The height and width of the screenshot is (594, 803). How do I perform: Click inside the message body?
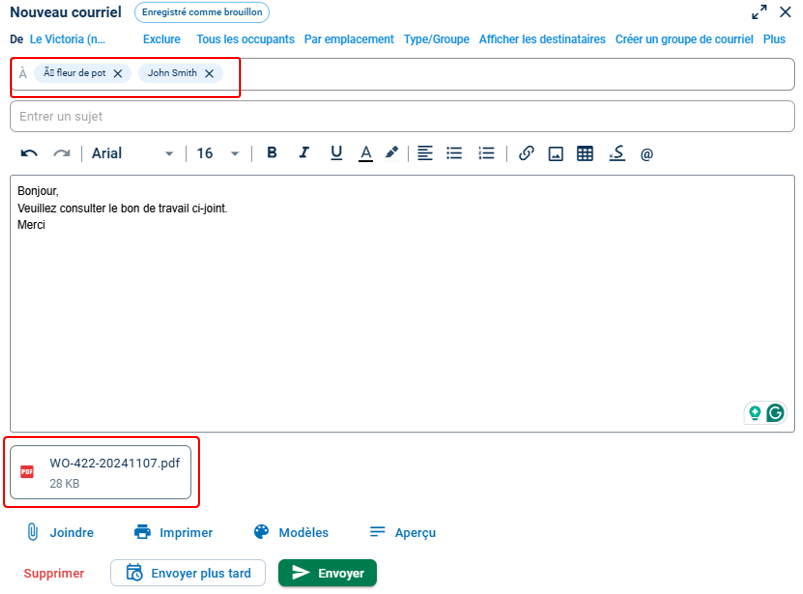[x=402, y=304]
